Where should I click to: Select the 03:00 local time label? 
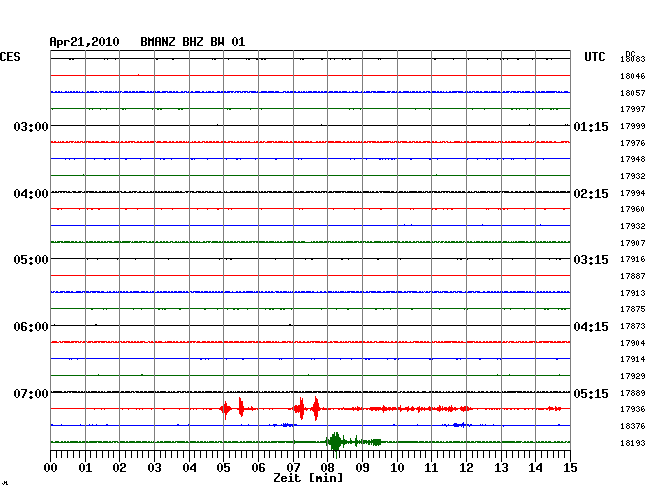pyautogui.click(x=31, y=126)
